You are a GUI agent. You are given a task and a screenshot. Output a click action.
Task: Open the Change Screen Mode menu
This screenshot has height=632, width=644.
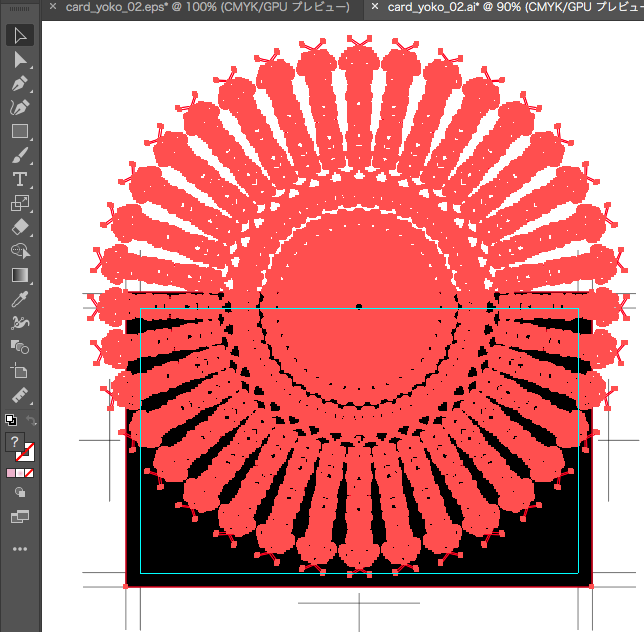pos(20,516)
